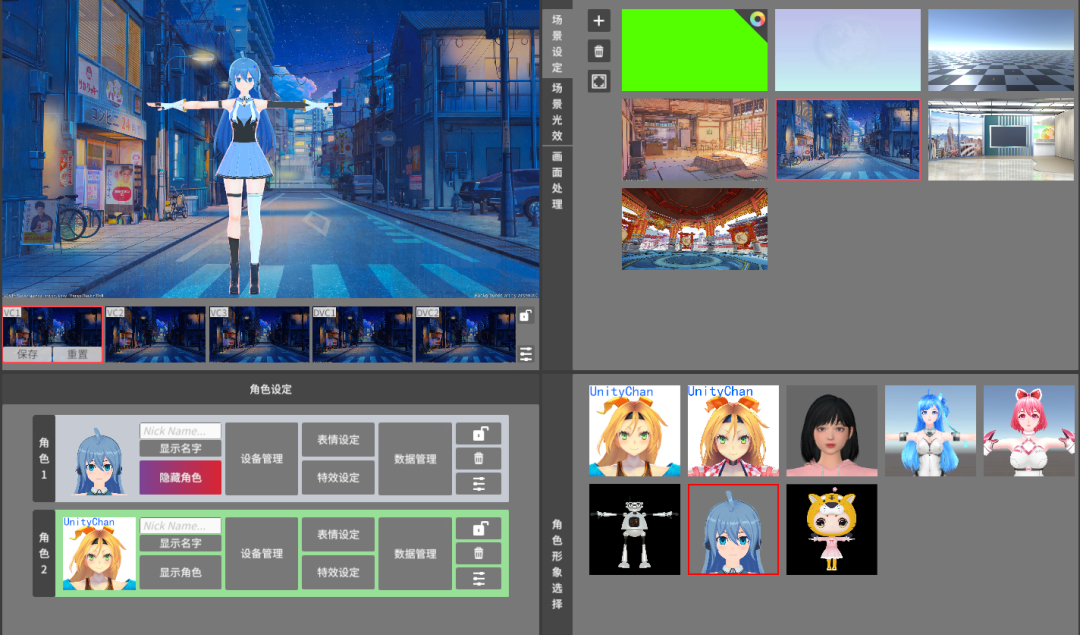Click the scene fullscreen frame icon
The width and height of the screenshot is (1080, 635).
click(599, 81)
